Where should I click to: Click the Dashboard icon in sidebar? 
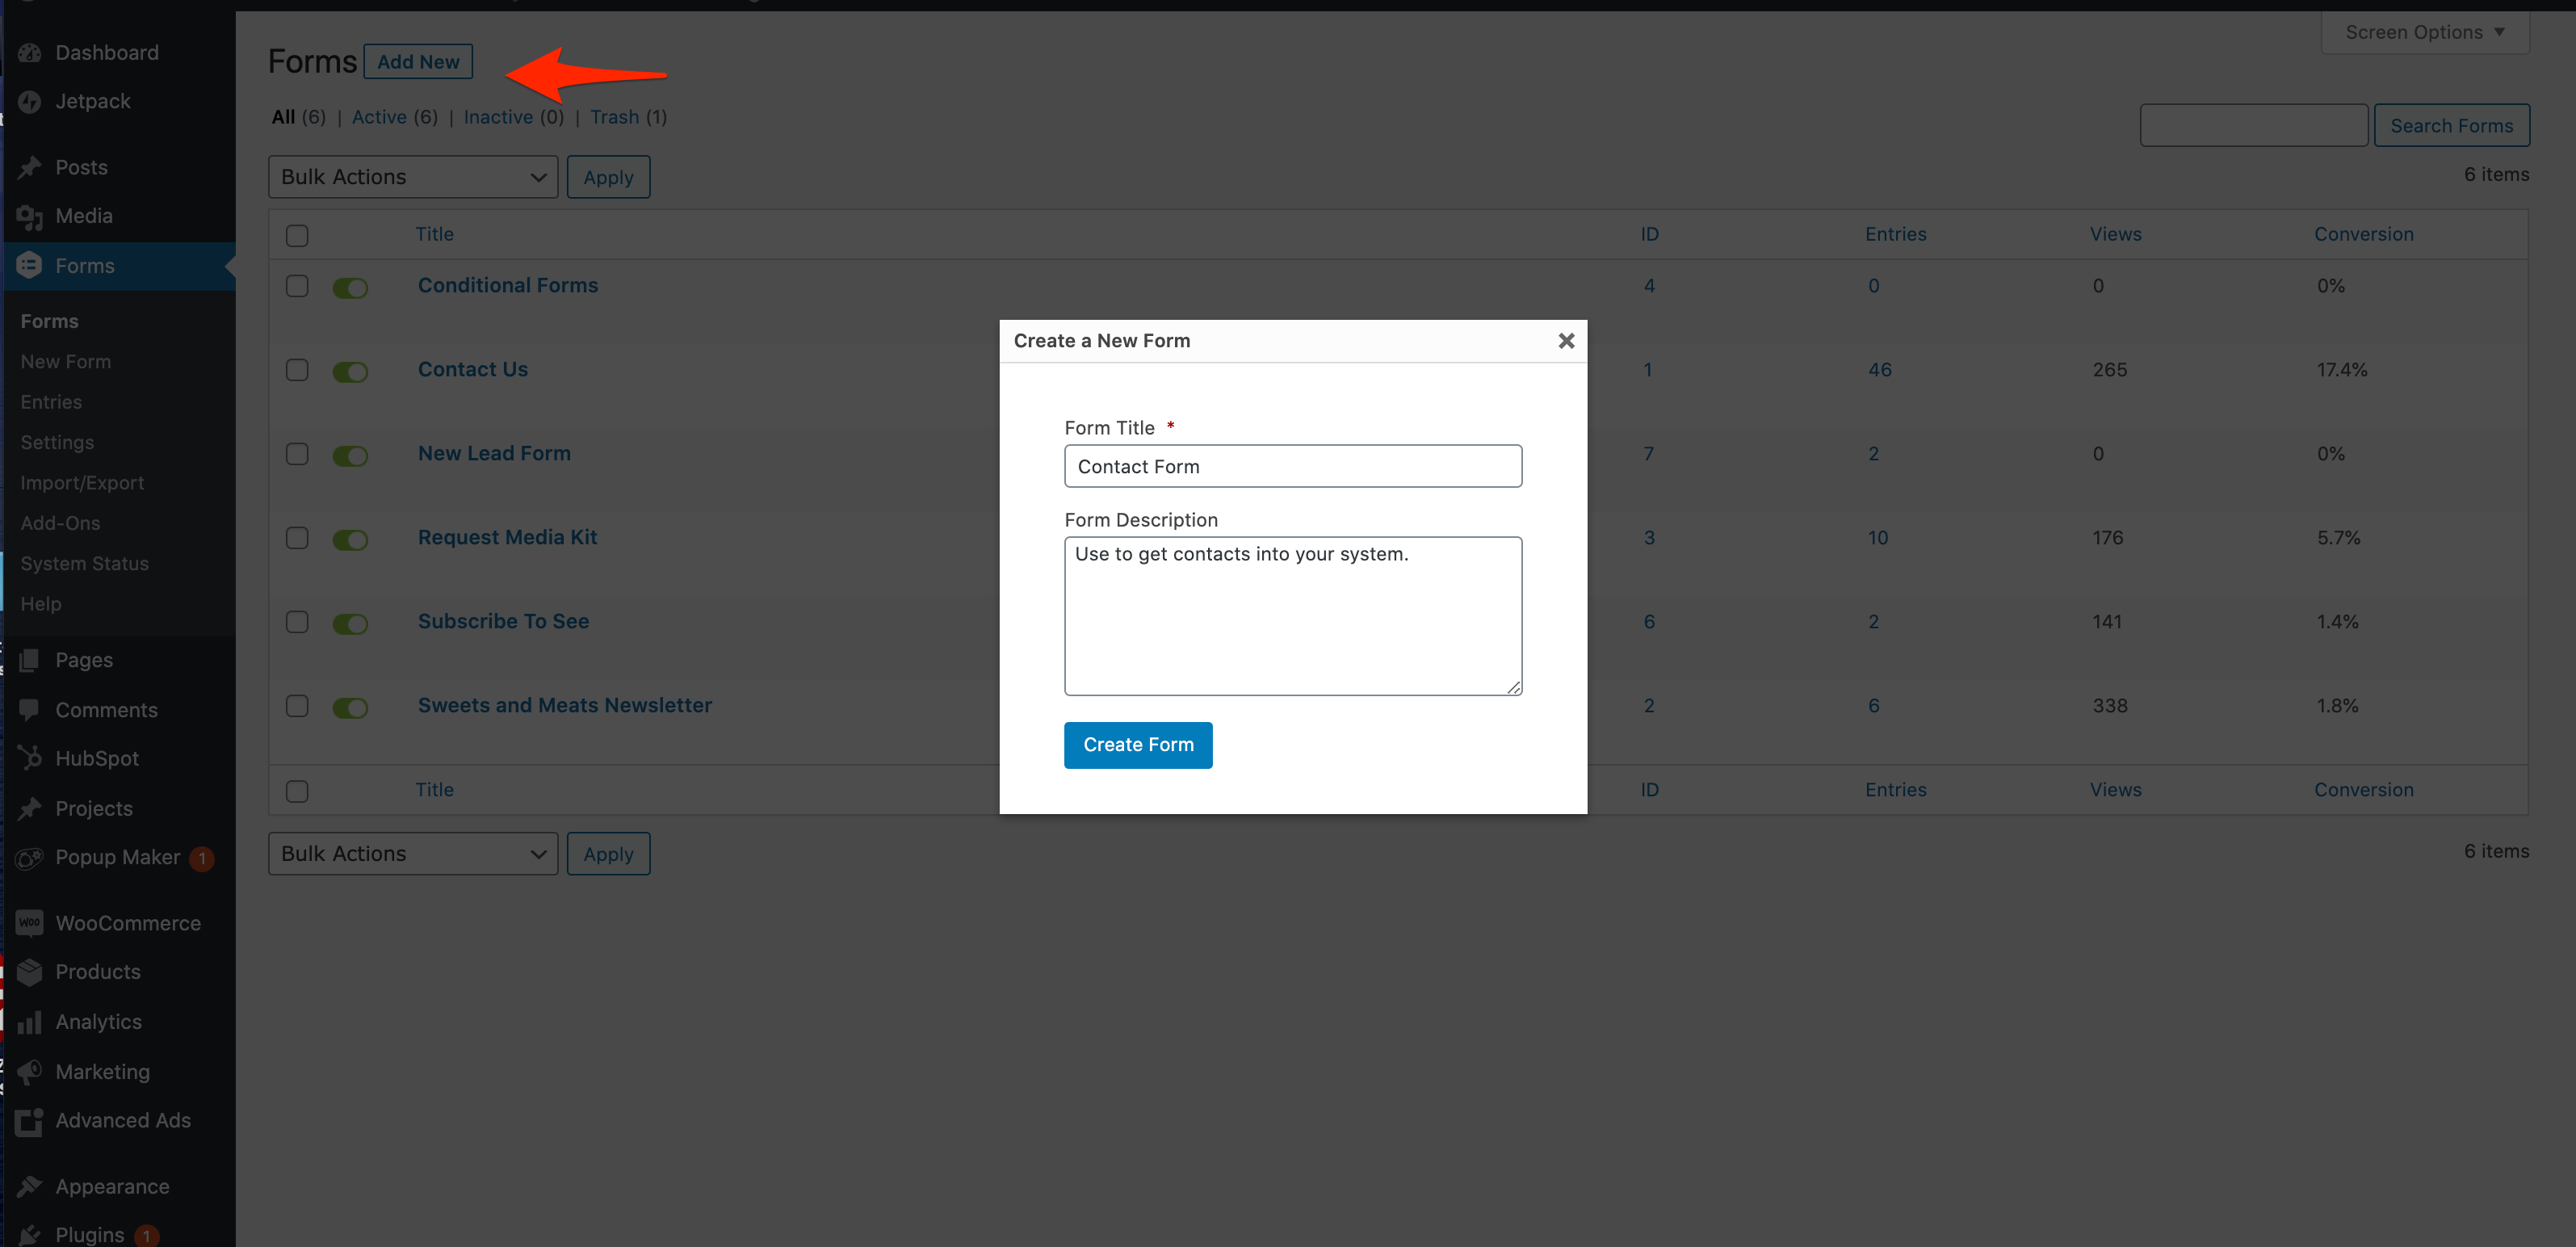[30, 53]
